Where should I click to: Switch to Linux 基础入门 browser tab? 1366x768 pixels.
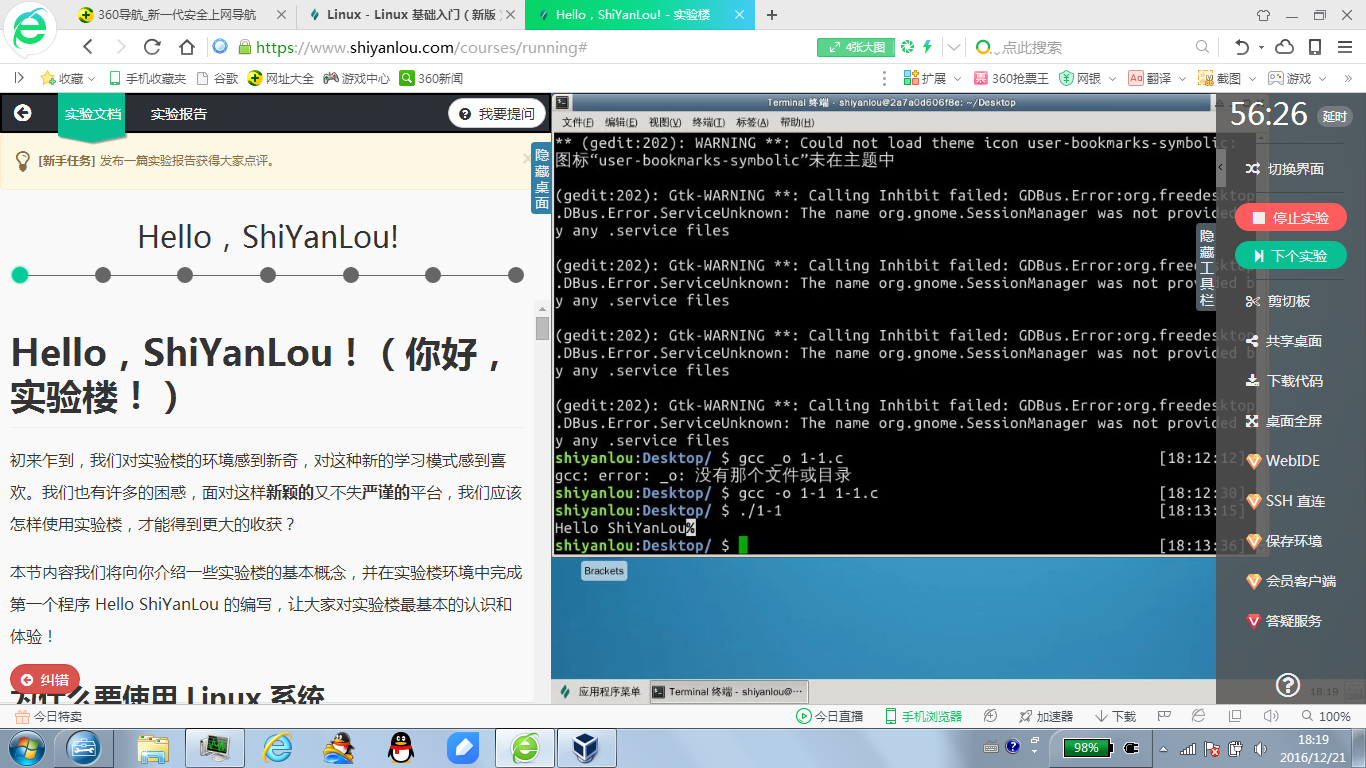[412, 15]
